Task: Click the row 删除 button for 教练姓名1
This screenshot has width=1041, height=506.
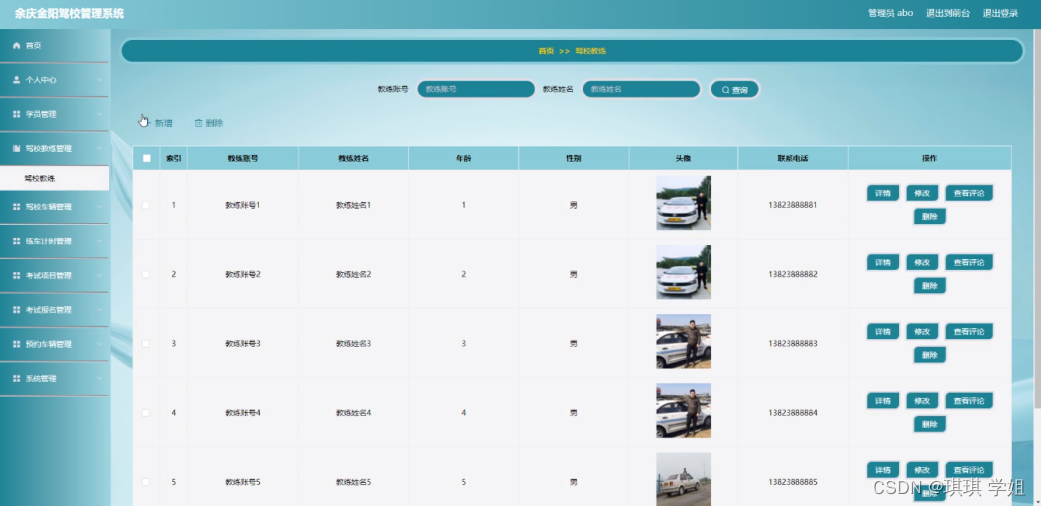Action: [929, 216]
